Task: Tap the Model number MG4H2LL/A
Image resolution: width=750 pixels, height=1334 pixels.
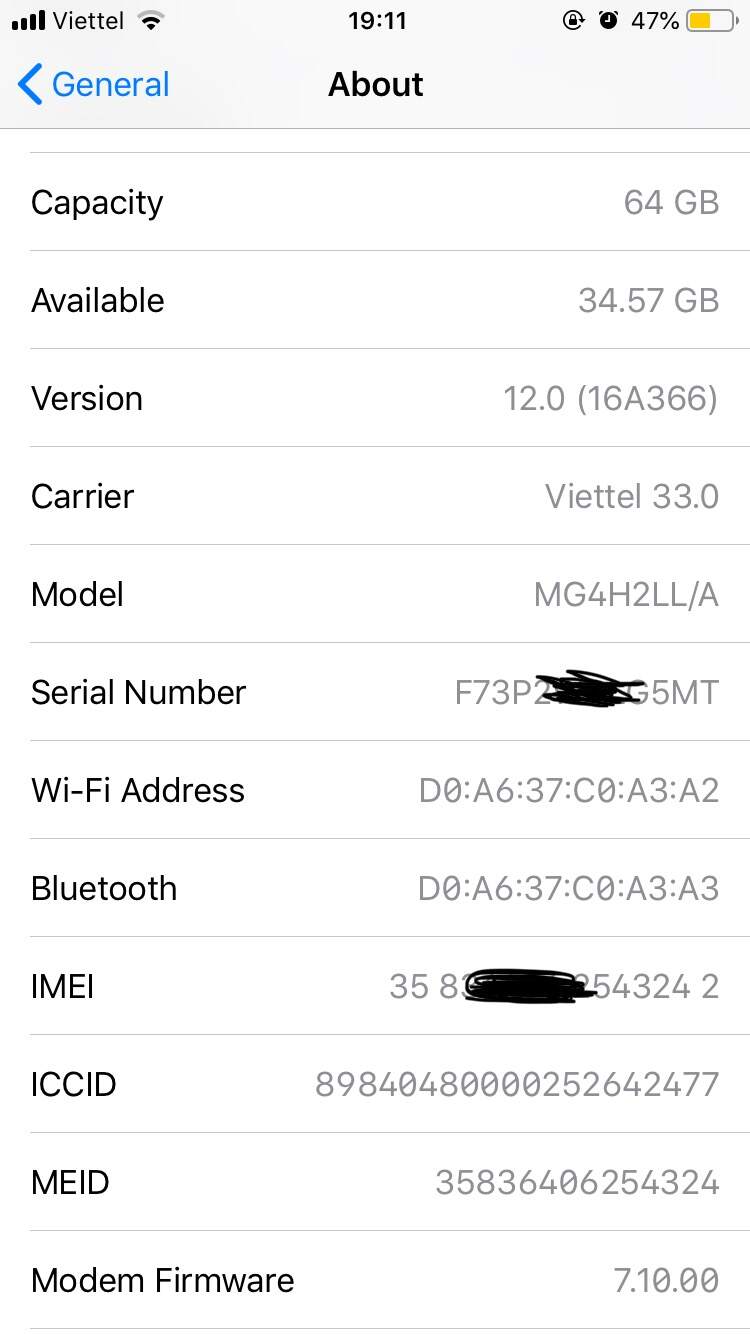Action: pyautogui.click(x=626, y=594)
